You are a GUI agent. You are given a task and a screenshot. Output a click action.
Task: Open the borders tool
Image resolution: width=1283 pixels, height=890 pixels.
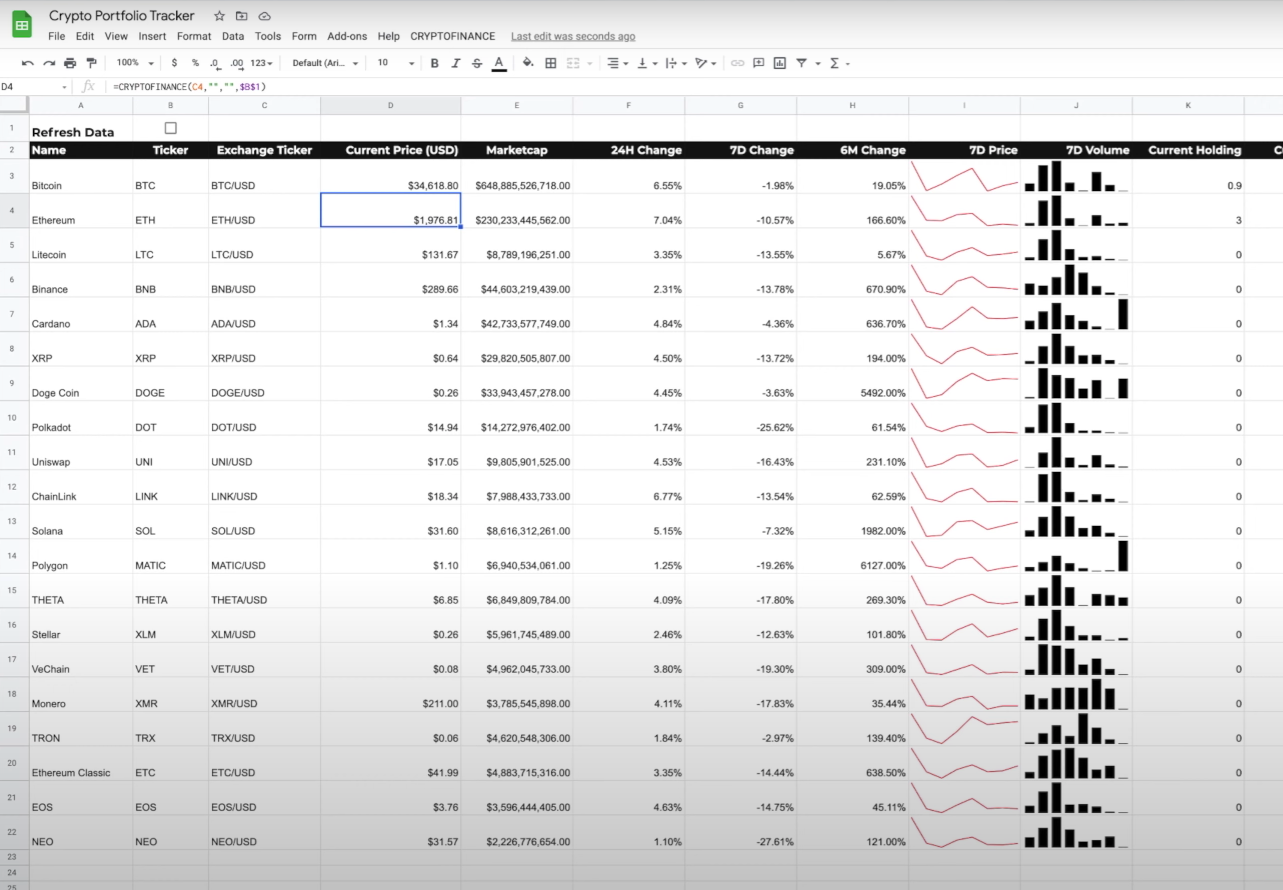[550, 63]
